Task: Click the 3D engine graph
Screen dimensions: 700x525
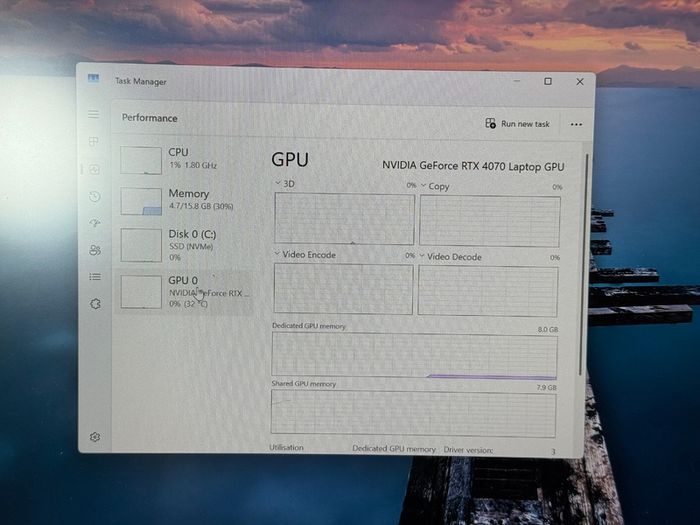Action: tap(344, 219)
